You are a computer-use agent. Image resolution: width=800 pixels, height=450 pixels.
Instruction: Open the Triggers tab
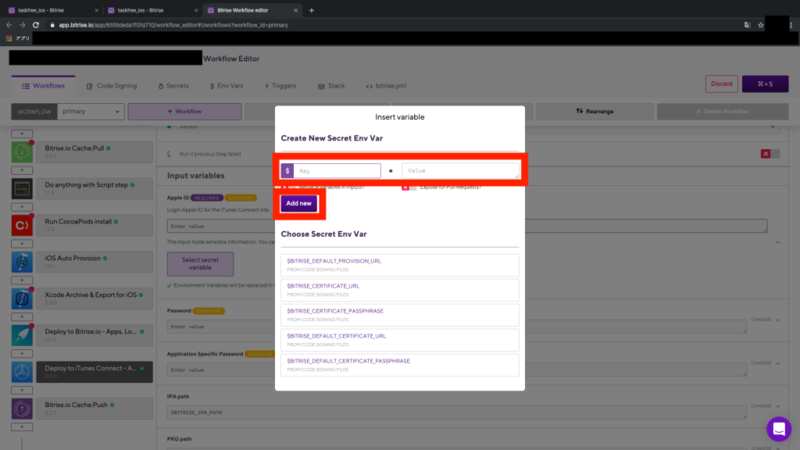point(280,86)
